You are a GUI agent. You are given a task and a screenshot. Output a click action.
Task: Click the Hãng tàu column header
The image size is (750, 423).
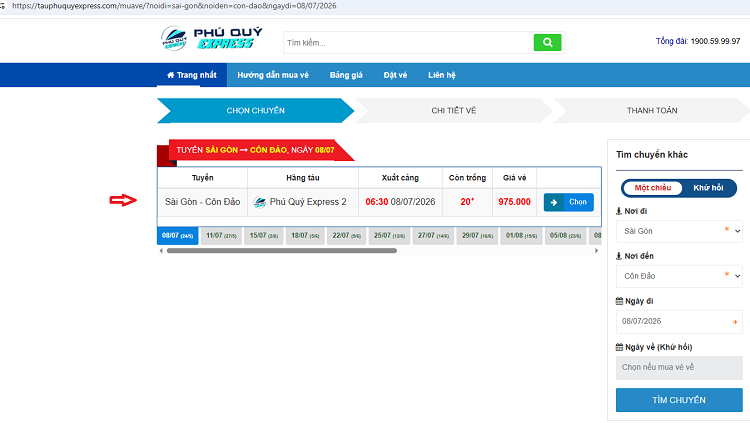coord(303,178)
